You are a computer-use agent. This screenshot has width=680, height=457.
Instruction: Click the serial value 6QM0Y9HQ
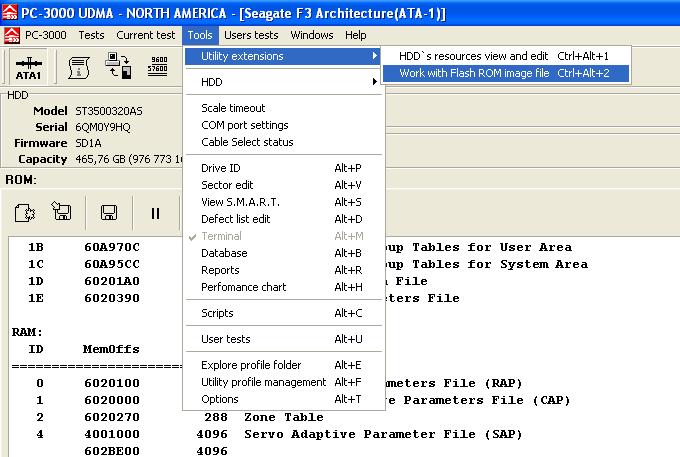click(x=103, y=127)
